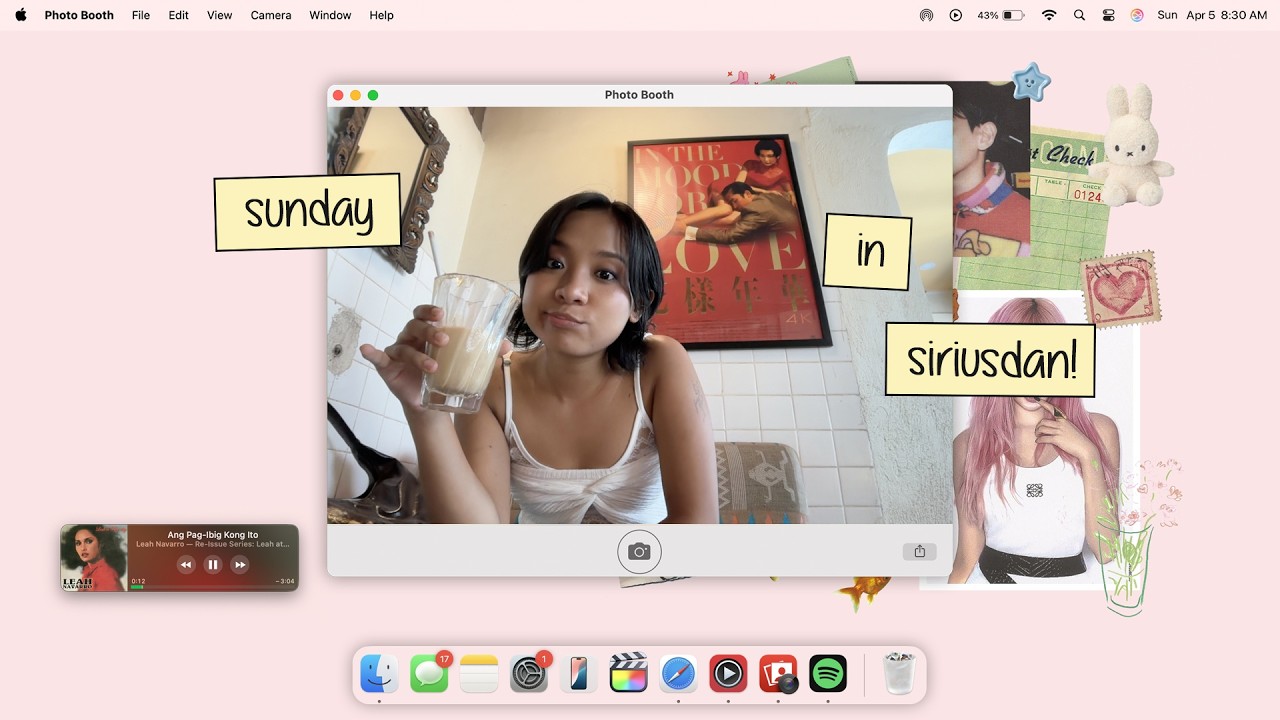Image resolution: width=1280 pixels, height=720 pixels.
Task: Pause the currently playing song
Action: click(x=212, y=565)
